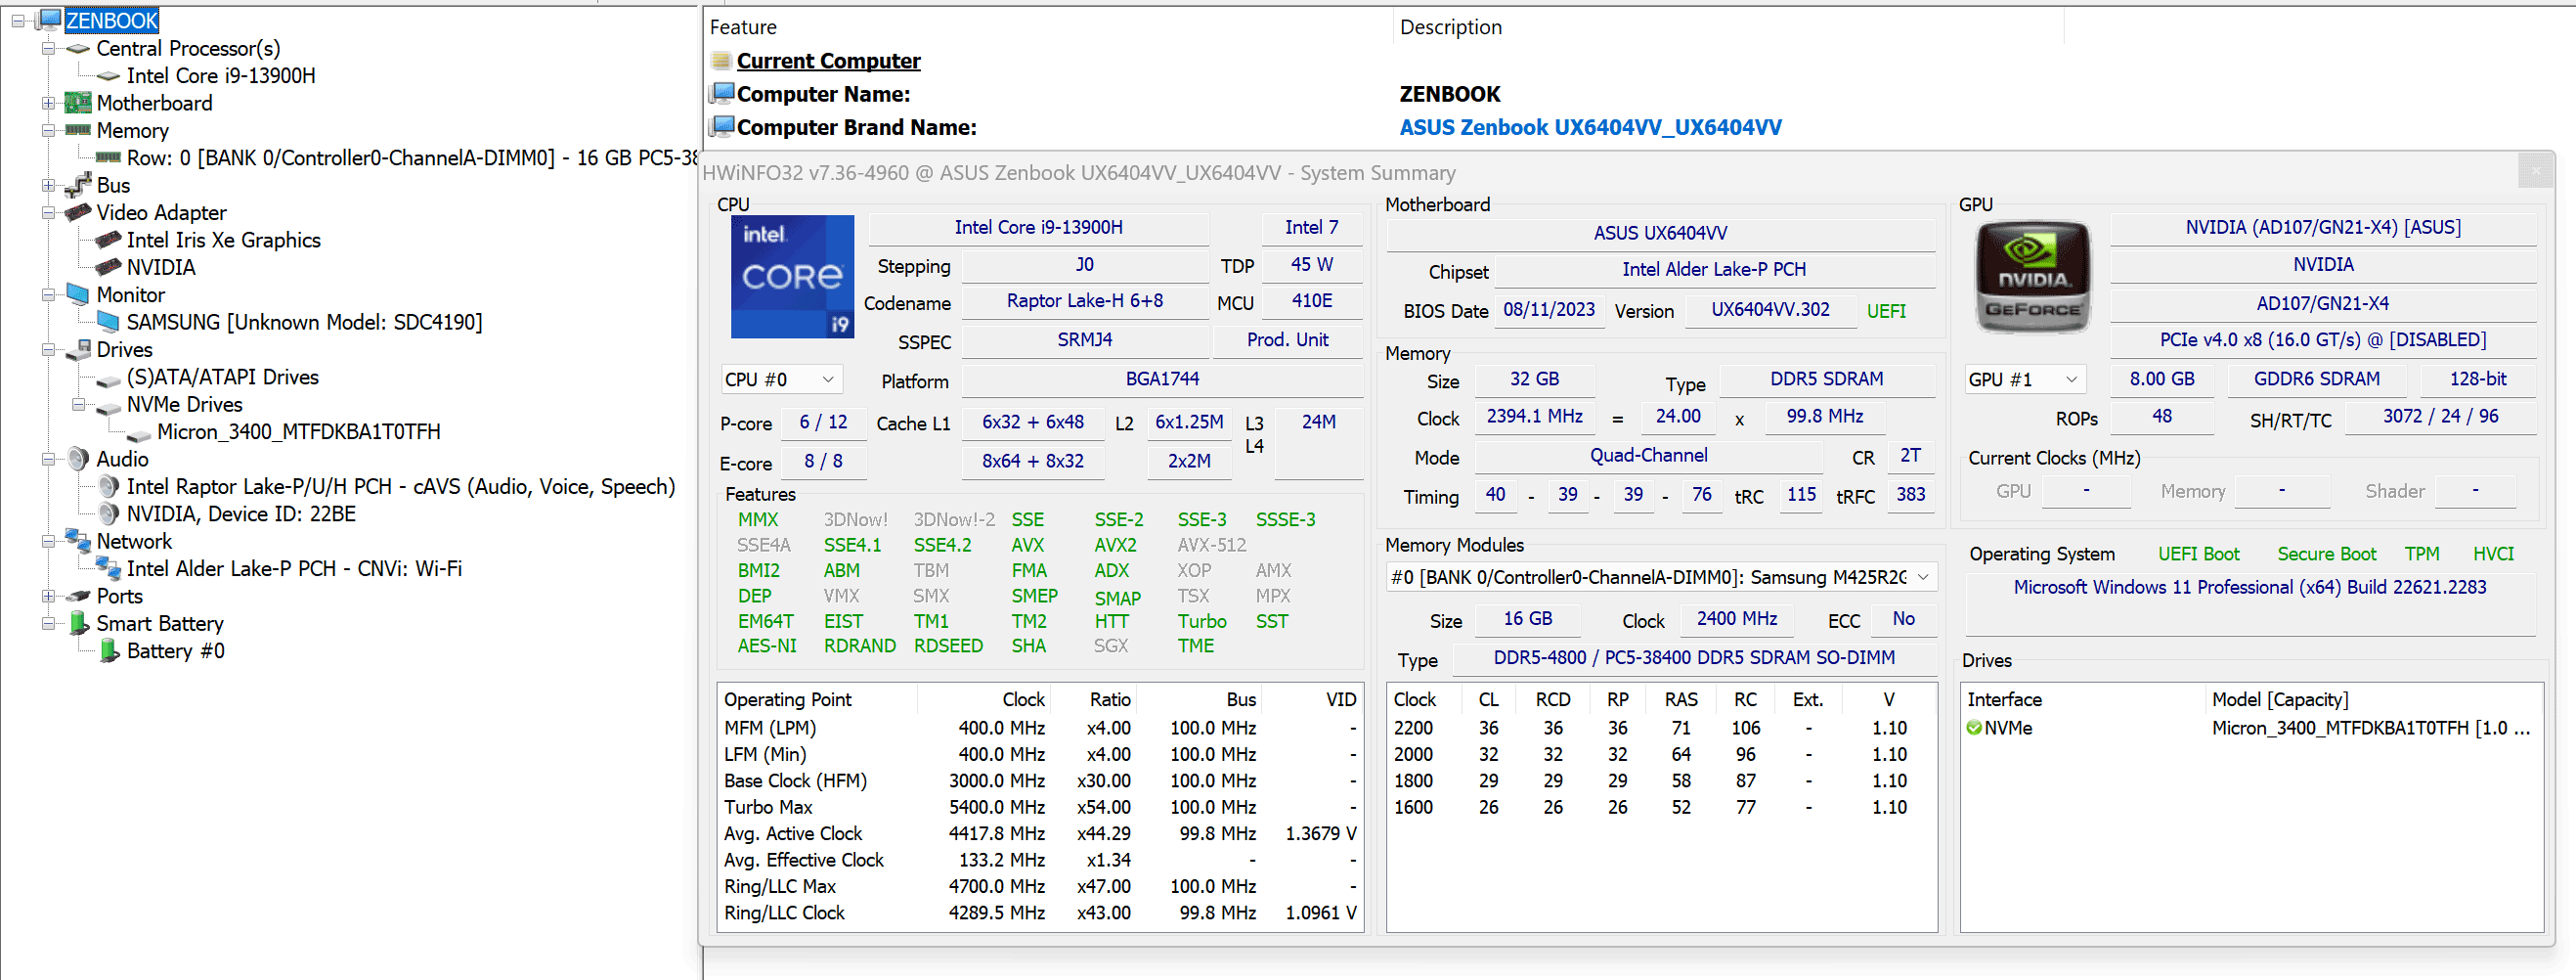Open the CPU #0 selector dropdown
This screenshot has height=980, width=2576.
tap(782, 379)
